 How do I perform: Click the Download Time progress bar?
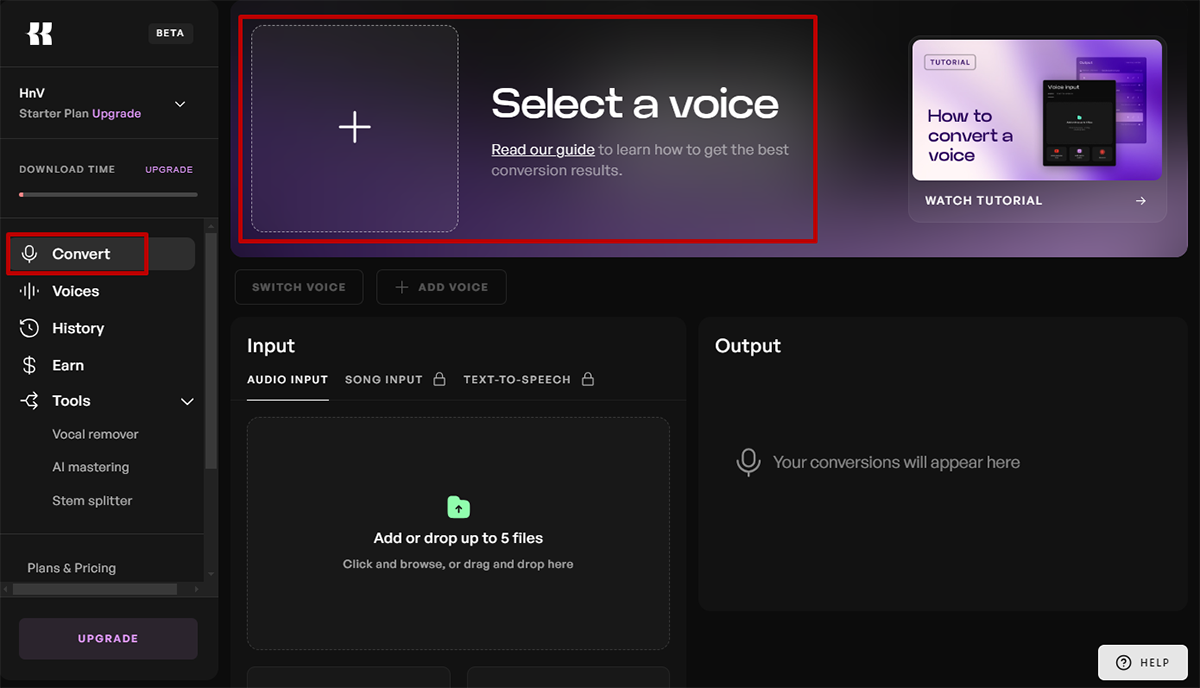pyautogui.click(x=108, y=194)
